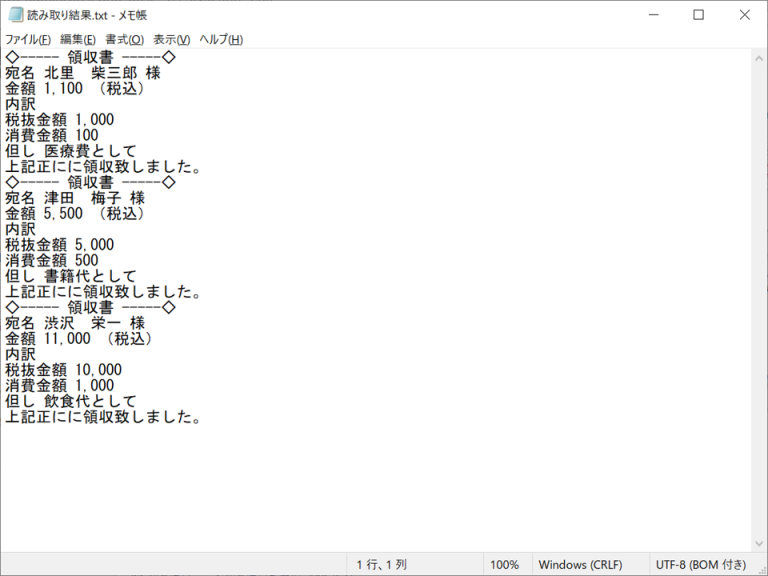Click the vertical scrollbar track
This screenshot has width=768, height=576.
coord(759,300)
